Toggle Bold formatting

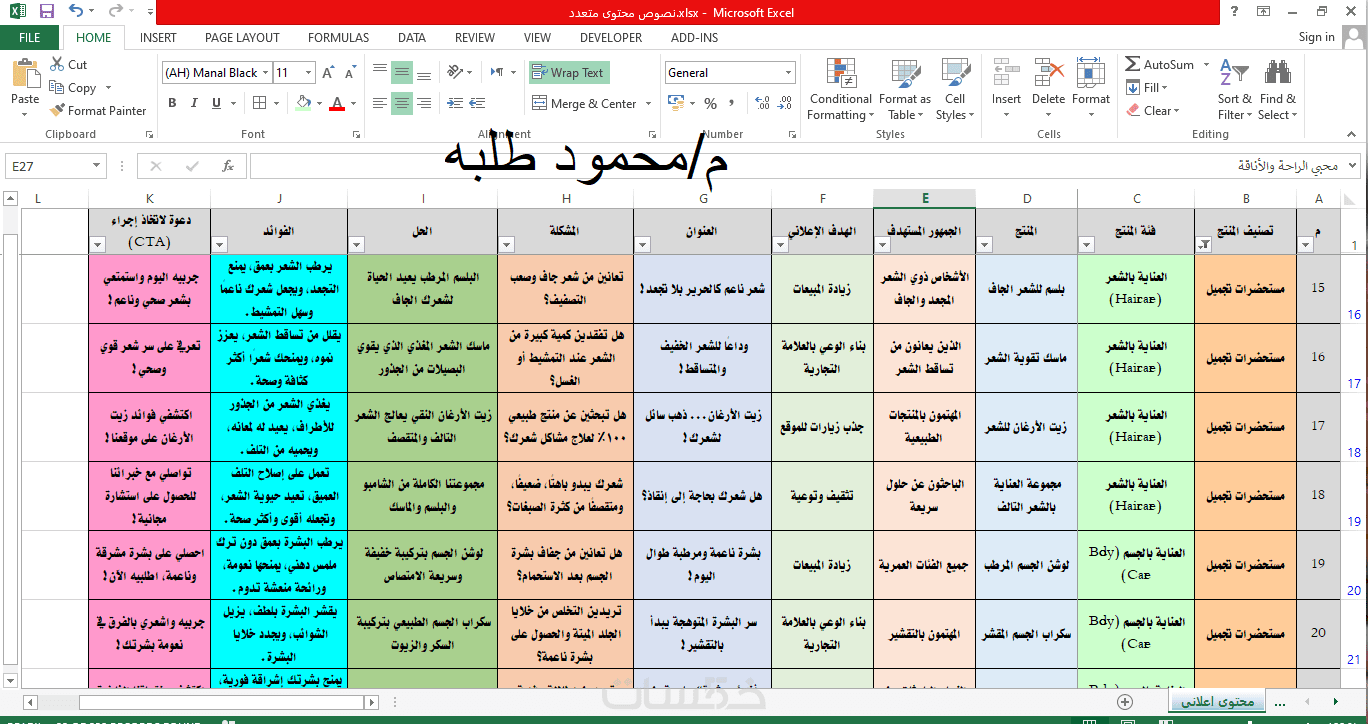pyautogui.click(x=172, y=103)
